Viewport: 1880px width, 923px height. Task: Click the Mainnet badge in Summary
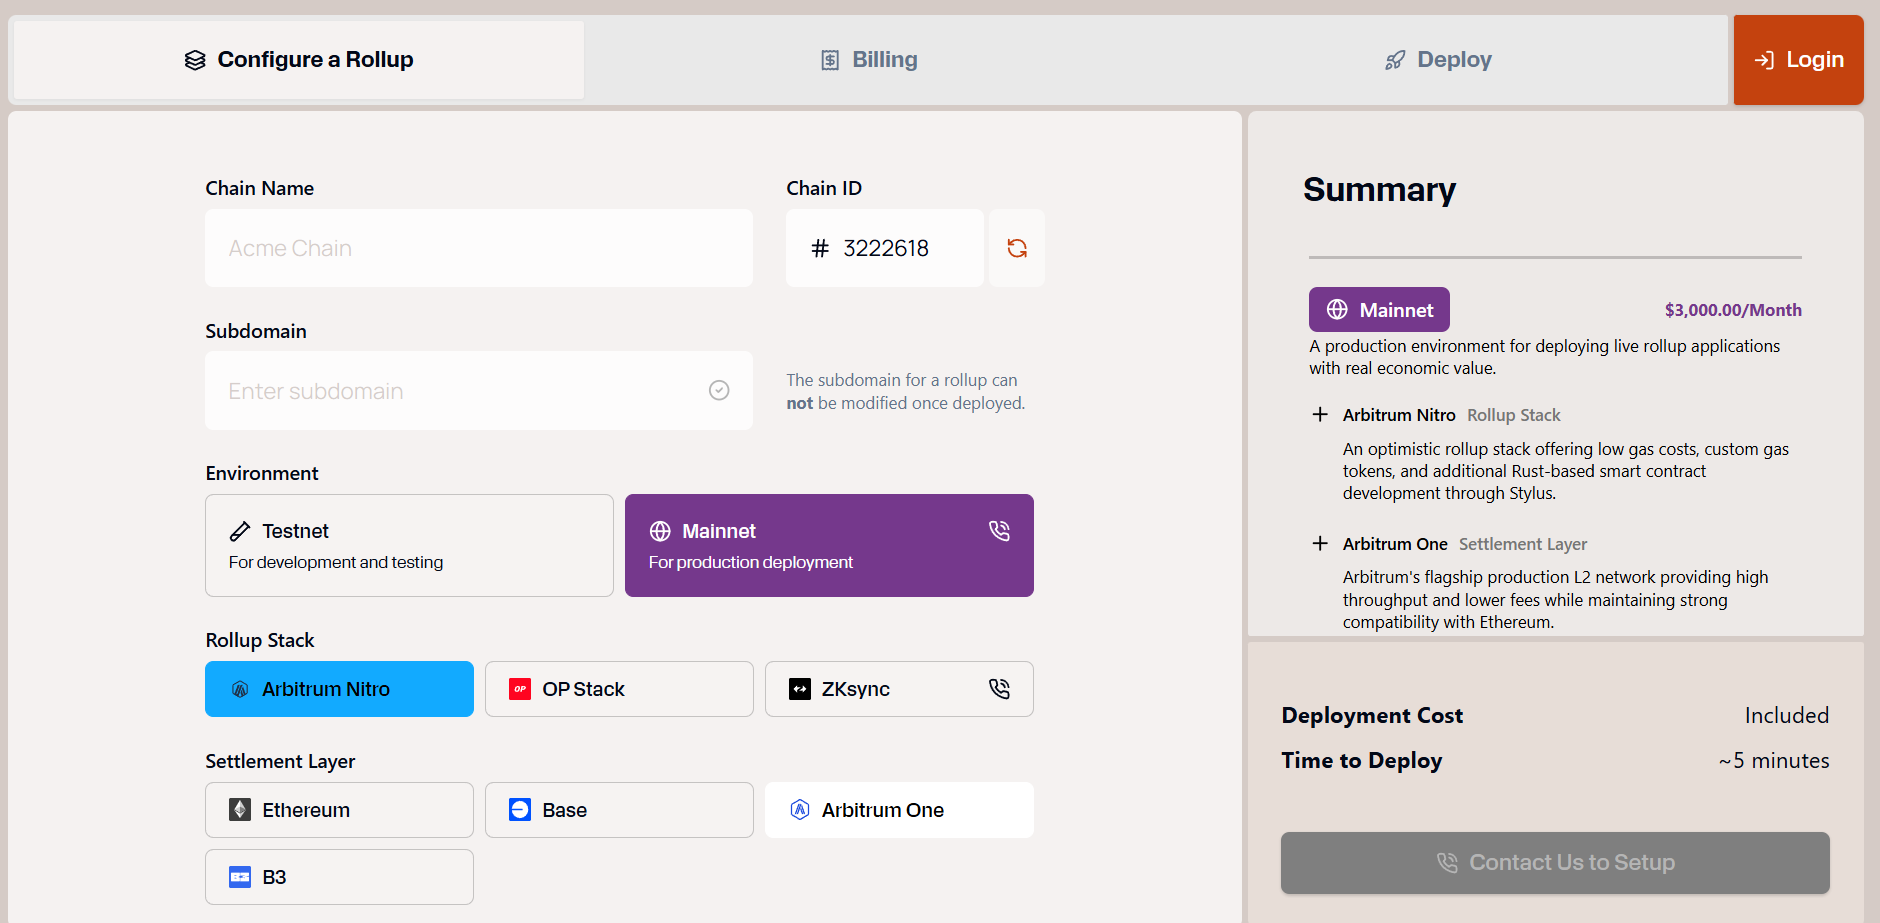click(x=1379, y=310)
